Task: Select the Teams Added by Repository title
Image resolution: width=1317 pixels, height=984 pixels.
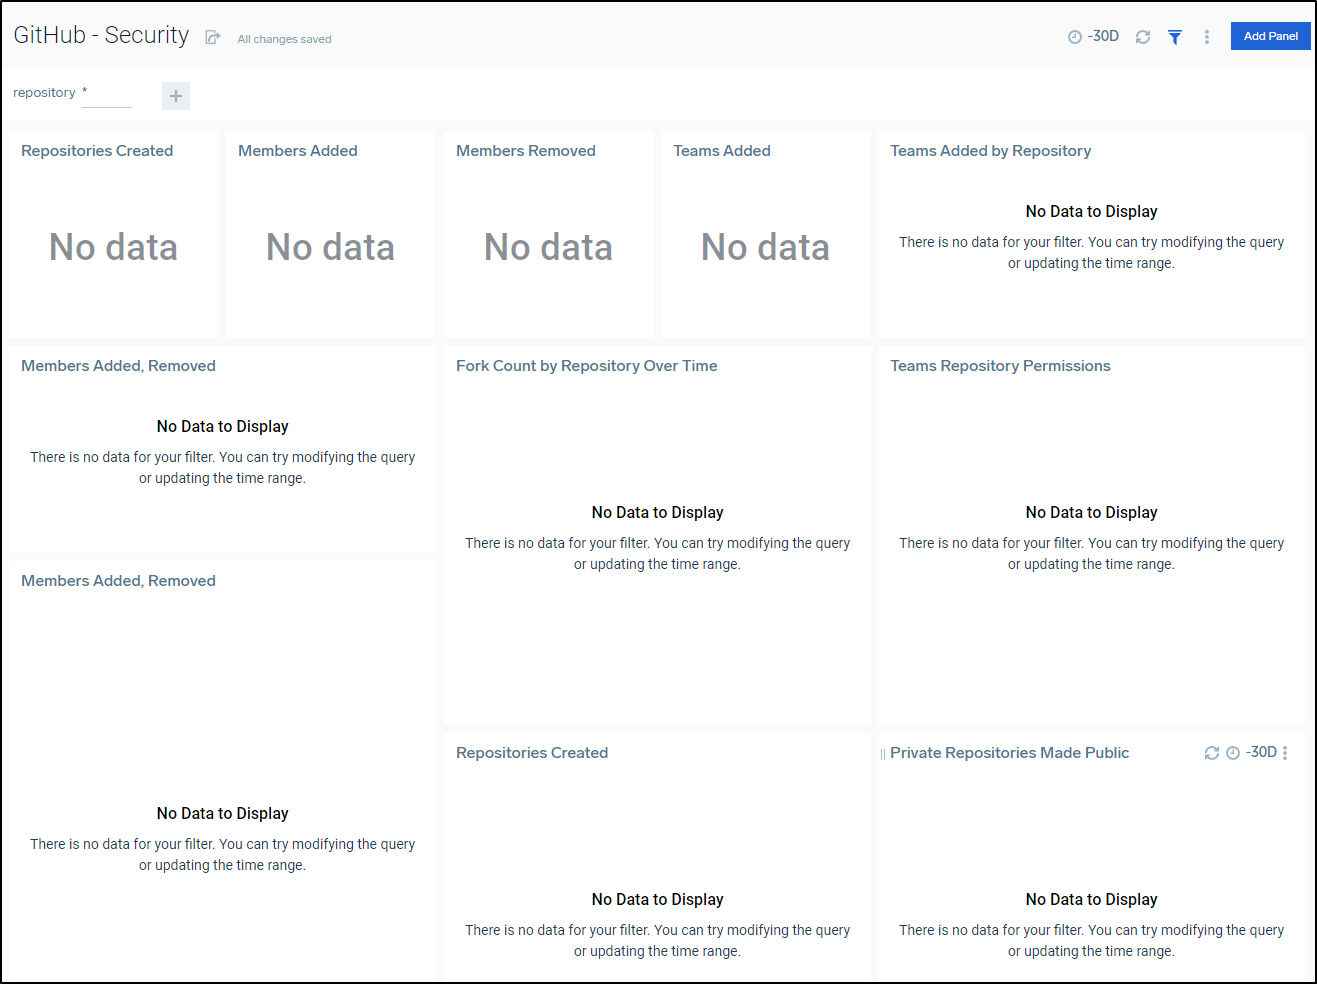Action: 991,151
